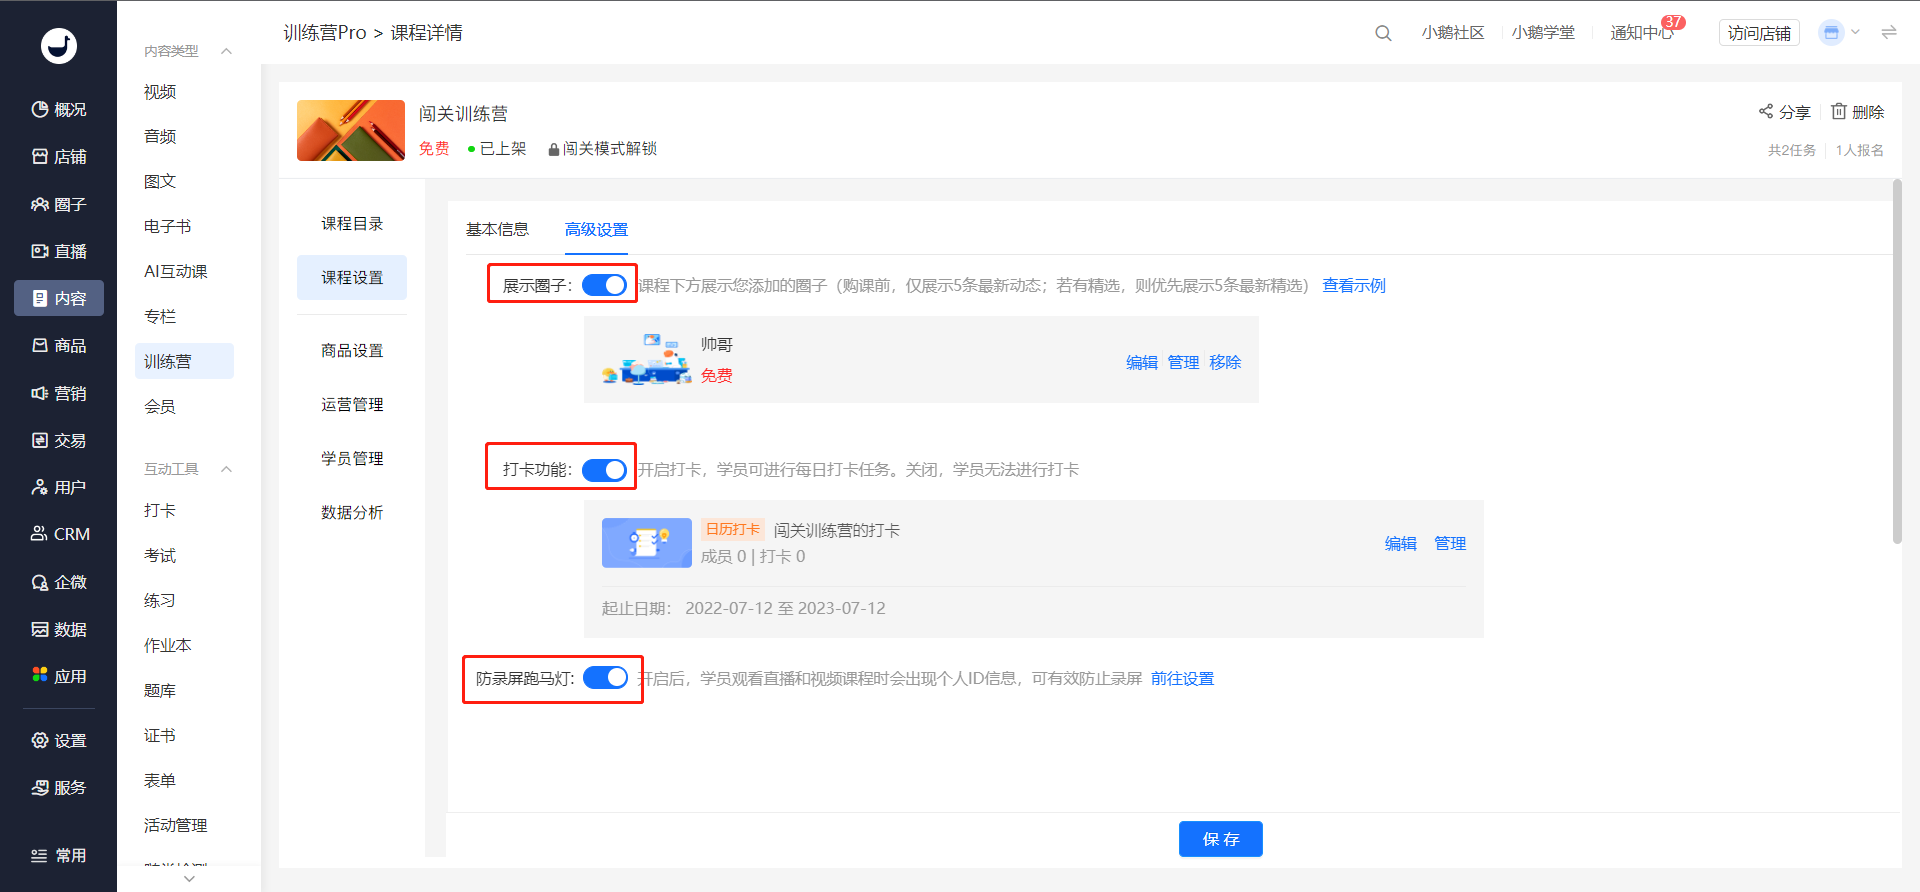
Task: Open 应用 in the left sidebar
Action: coord(59,676)
